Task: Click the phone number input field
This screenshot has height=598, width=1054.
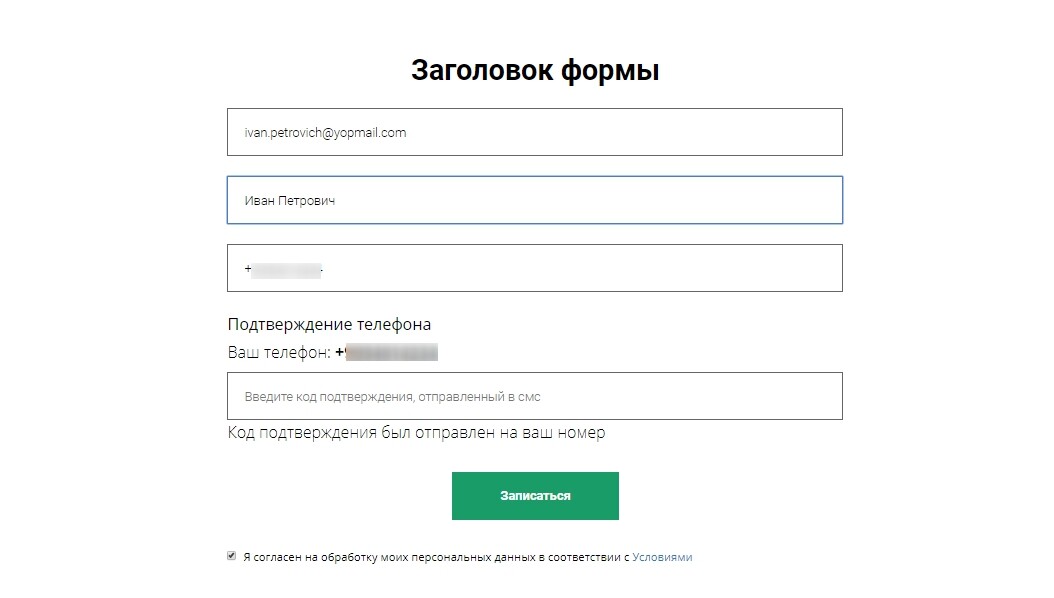Action: (534, 268)
